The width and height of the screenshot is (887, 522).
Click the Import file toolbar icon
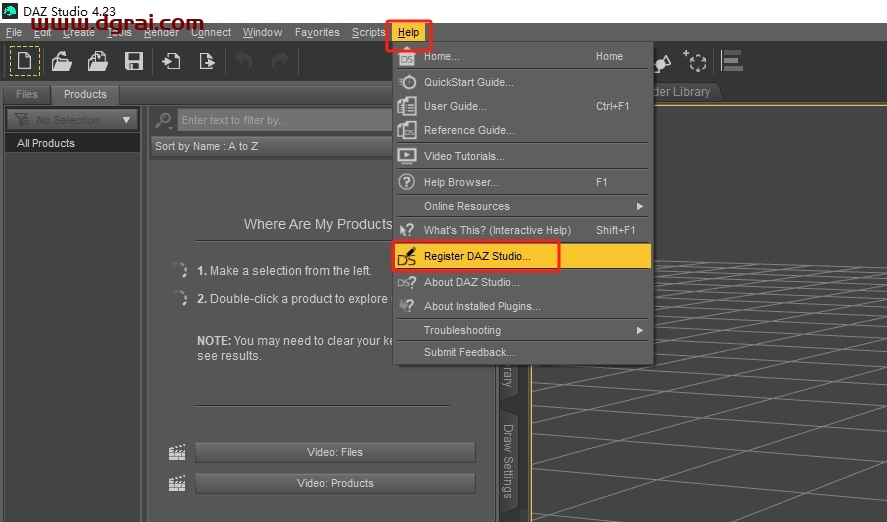[x=172, y=61]
